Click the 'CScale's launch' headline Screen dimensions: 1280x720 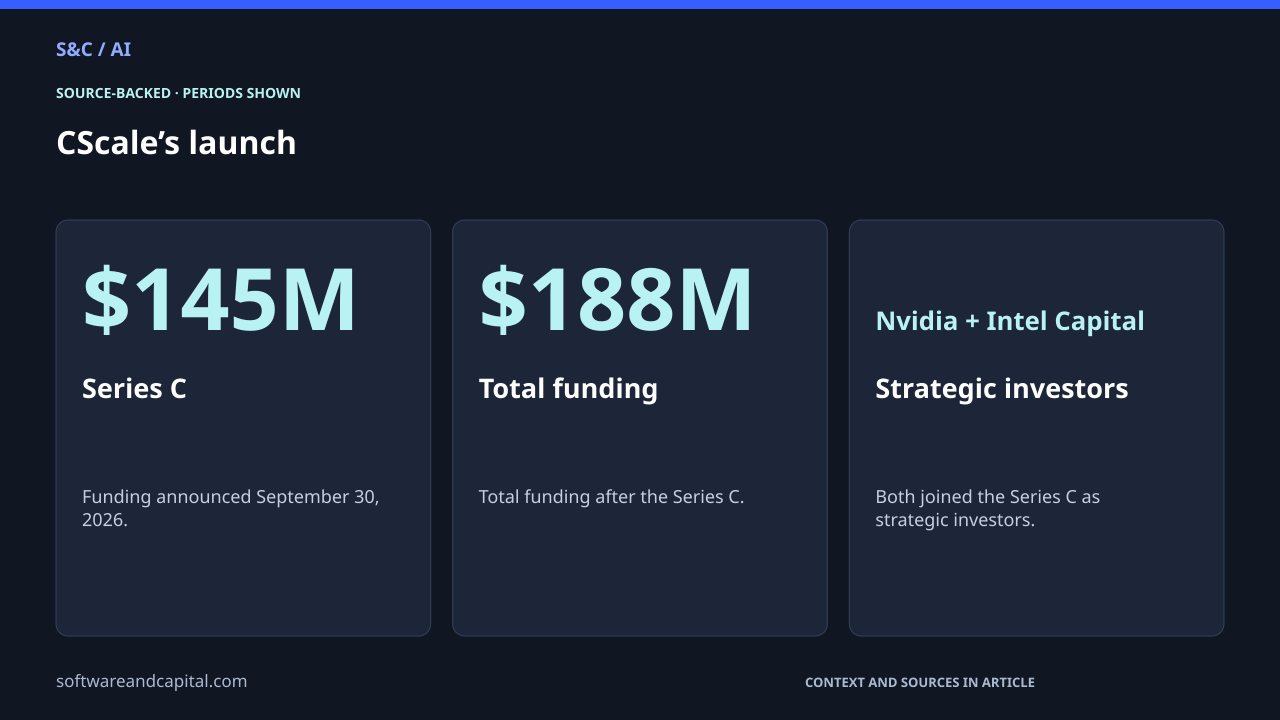tap(176, 142)
